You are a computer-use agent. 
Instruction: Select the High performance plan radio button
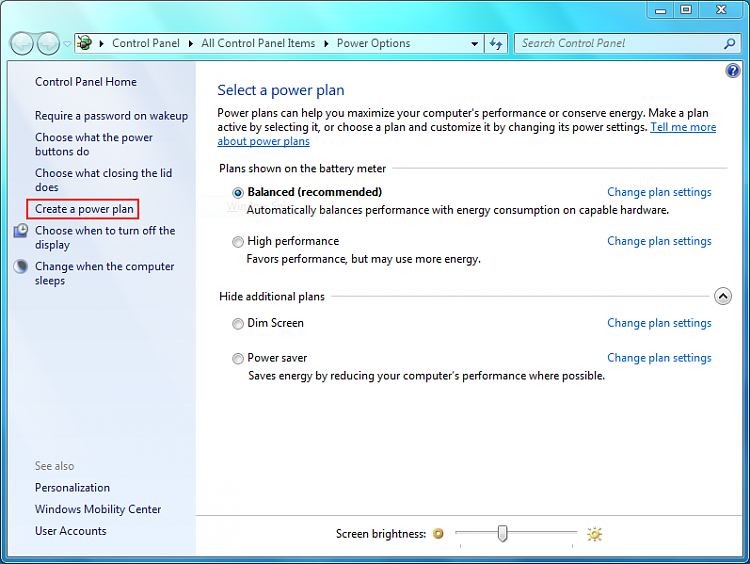point(238,242)
